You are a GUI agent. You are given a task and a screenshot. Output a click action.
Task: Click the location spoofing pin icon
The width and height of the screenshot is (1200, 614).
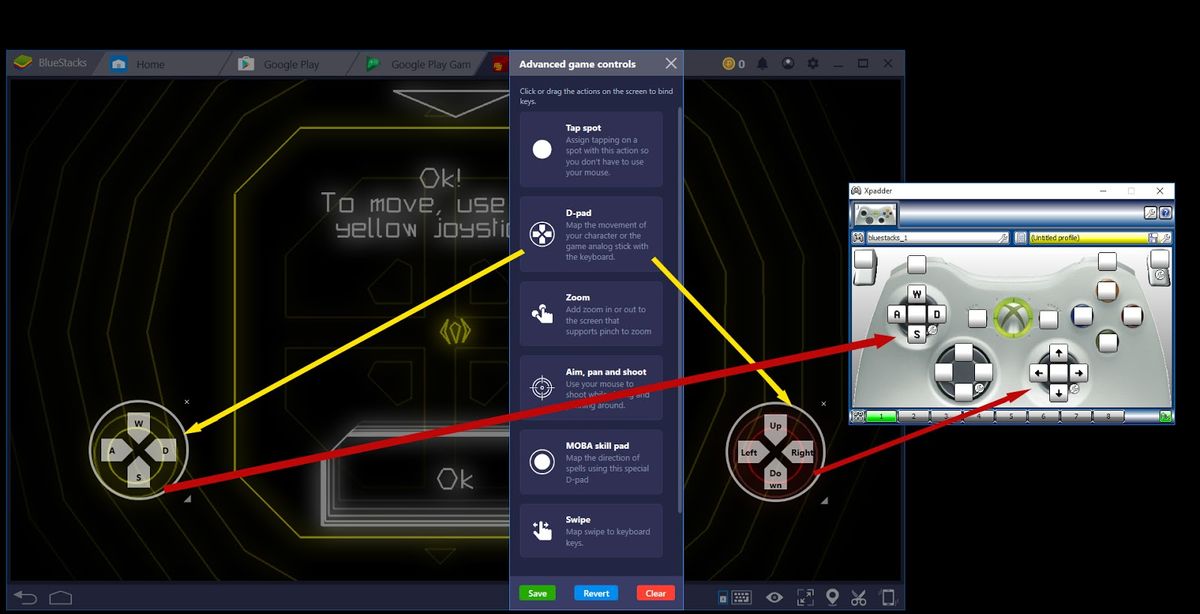833,597
